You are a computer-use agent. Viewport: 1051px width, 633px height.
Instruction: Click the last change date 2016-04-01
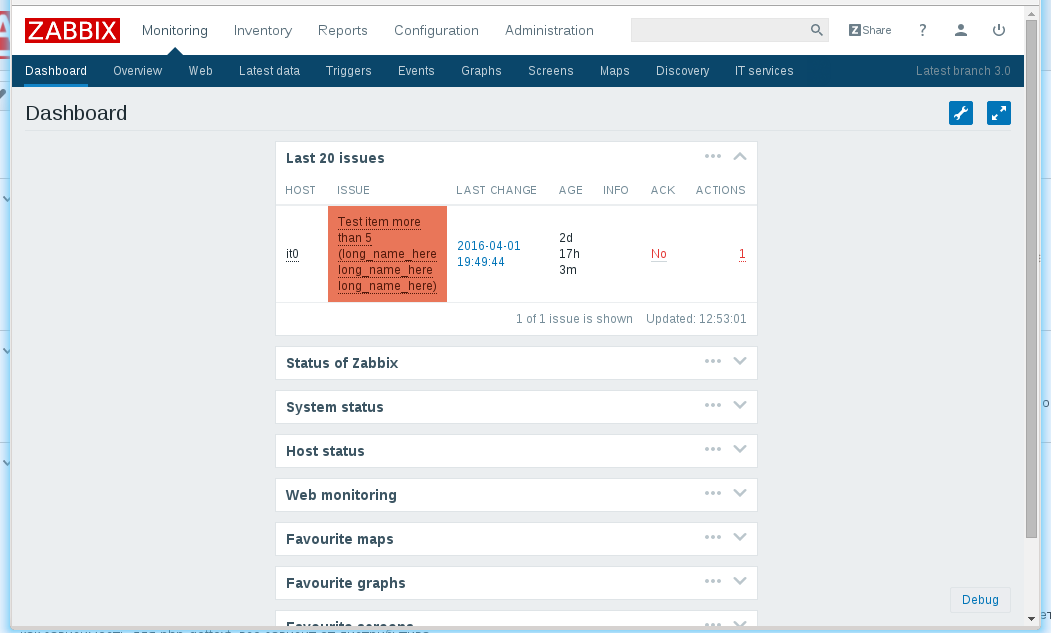(489, 253)
